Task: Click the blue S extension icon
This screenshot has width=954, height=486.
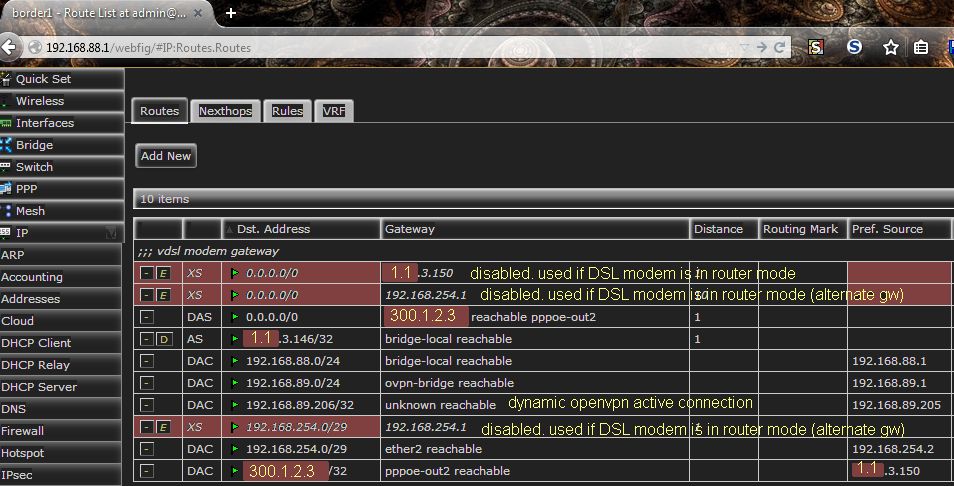Action: point(855,46)
